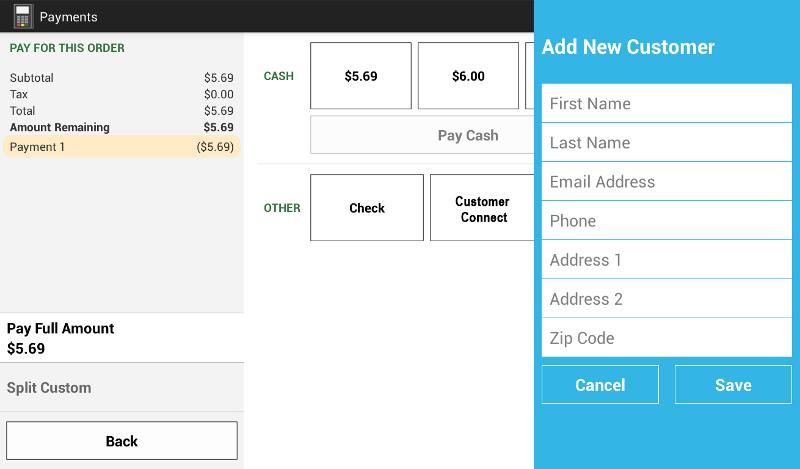Focus the Zip Code field
This screenshot has height=469, width=800.
(x=667, y=338)
